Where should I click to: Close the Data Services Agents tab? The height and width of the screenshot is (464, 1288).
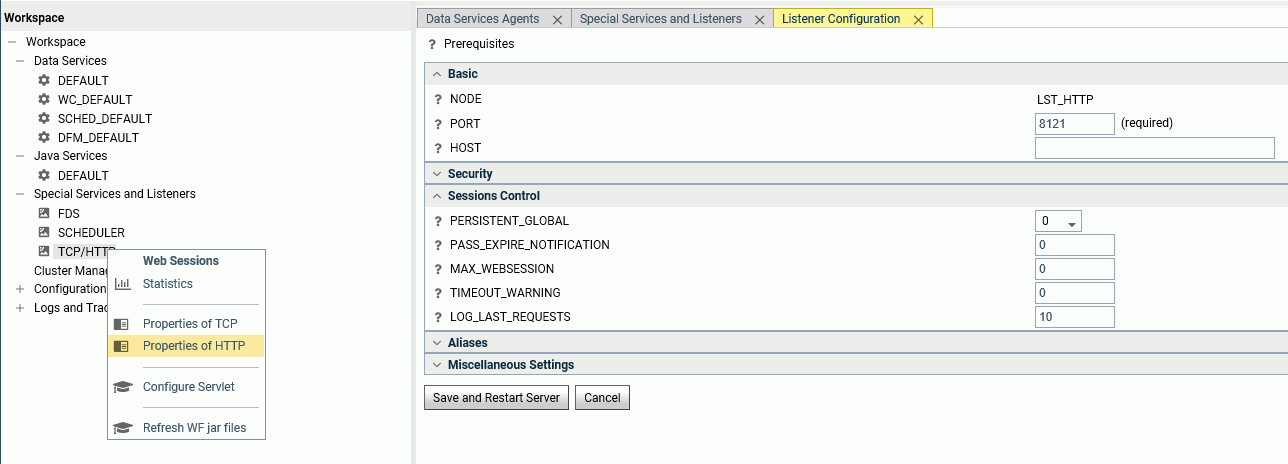[x=558, y=19]
